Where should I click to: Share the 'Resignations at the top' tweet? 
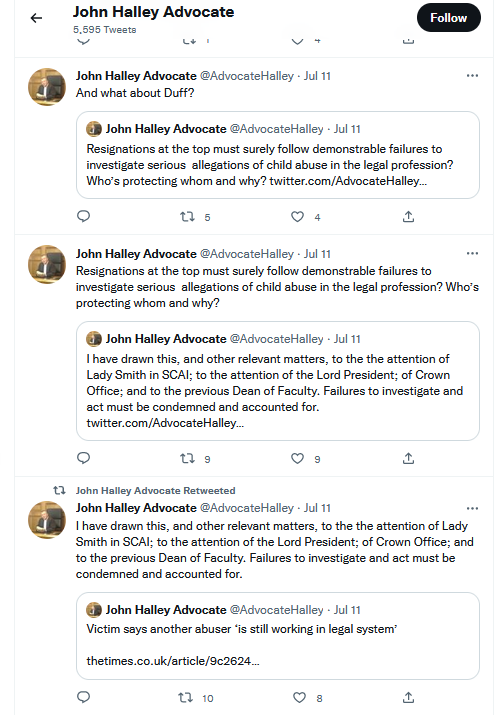point(408,458)
